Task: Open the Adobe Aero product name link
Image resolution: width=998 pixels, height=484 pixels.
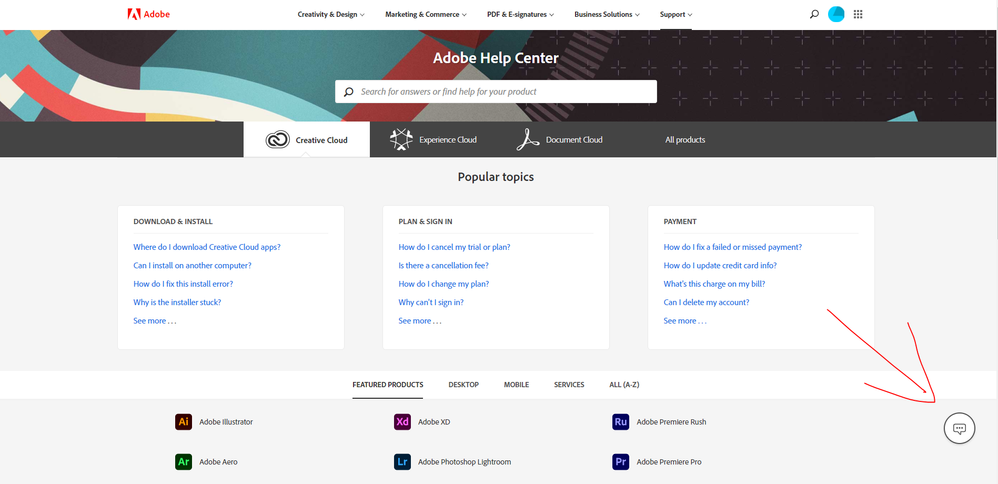Action: pos(218,462)
